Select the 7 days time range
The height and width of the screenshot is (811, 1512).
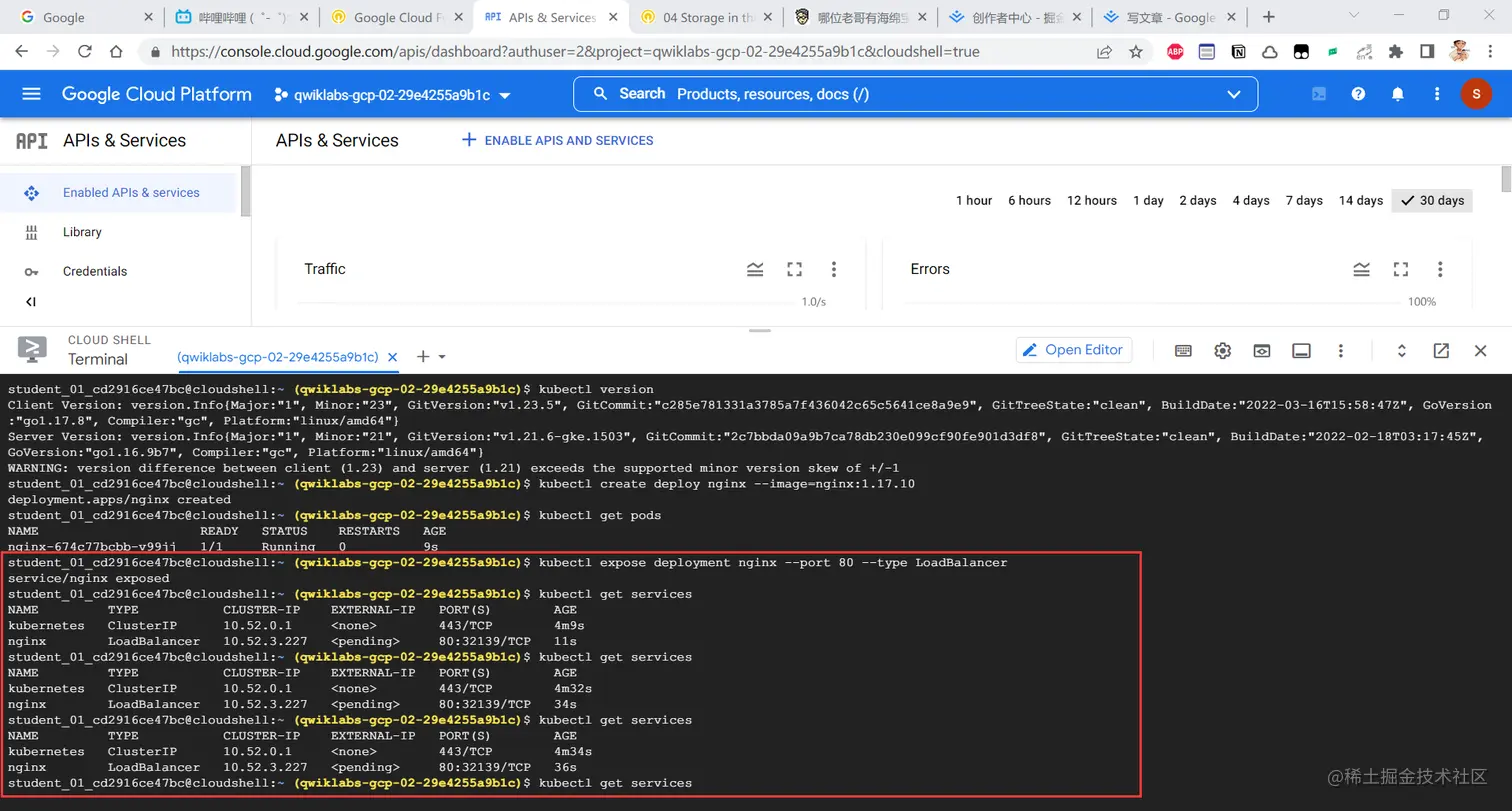(1304, 201)
